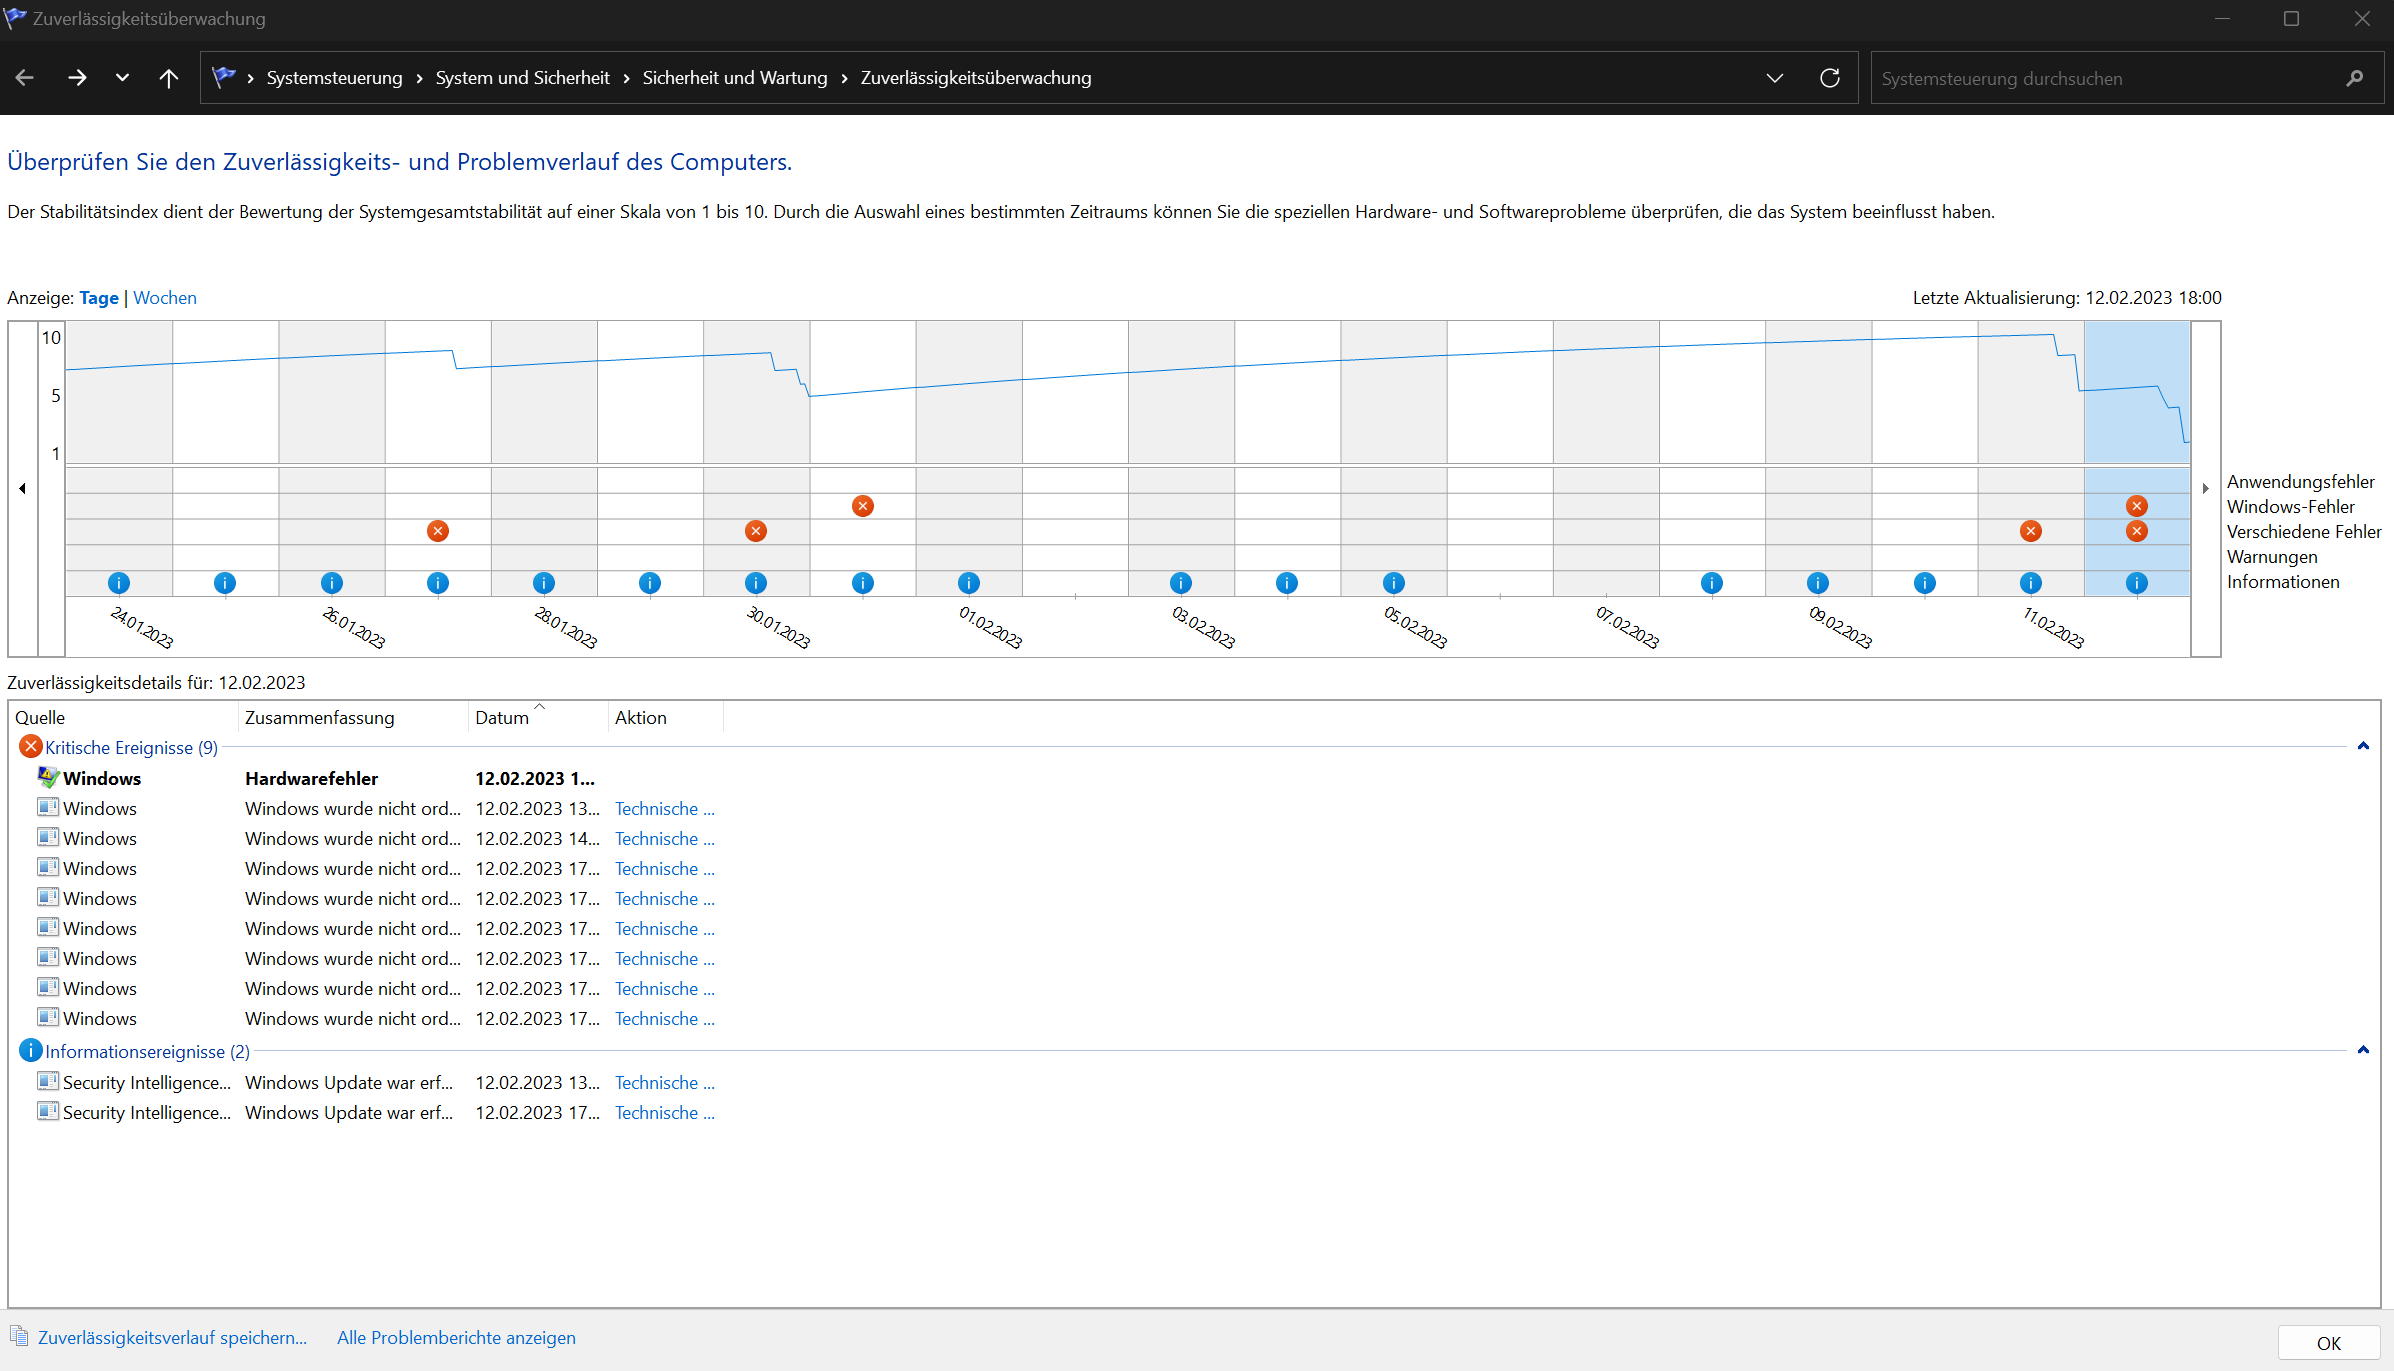Expand address bar history dropdown
Screen dimensions: 2394x1371
(1774, 78)
